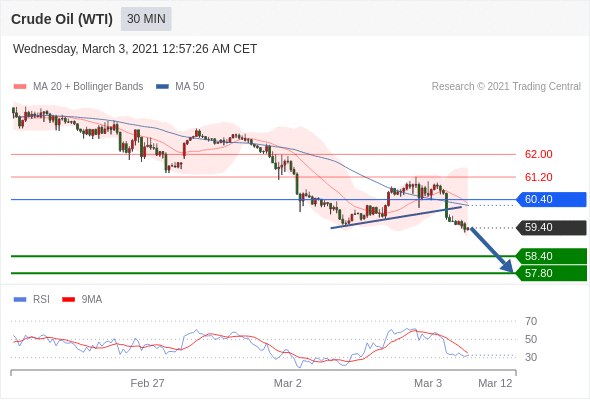Click the RSI 70 level label
Viewport: 590px width, 400px height.
coord(531,321)
